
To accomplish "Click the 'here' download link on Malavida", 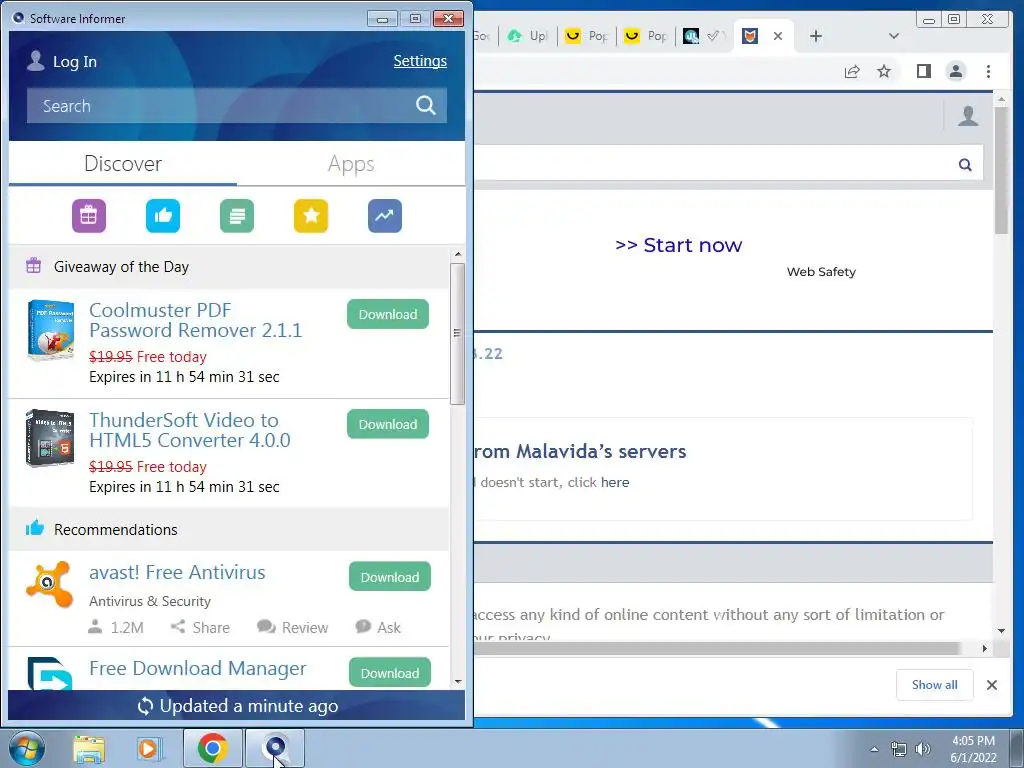I will tap(615, 483).
